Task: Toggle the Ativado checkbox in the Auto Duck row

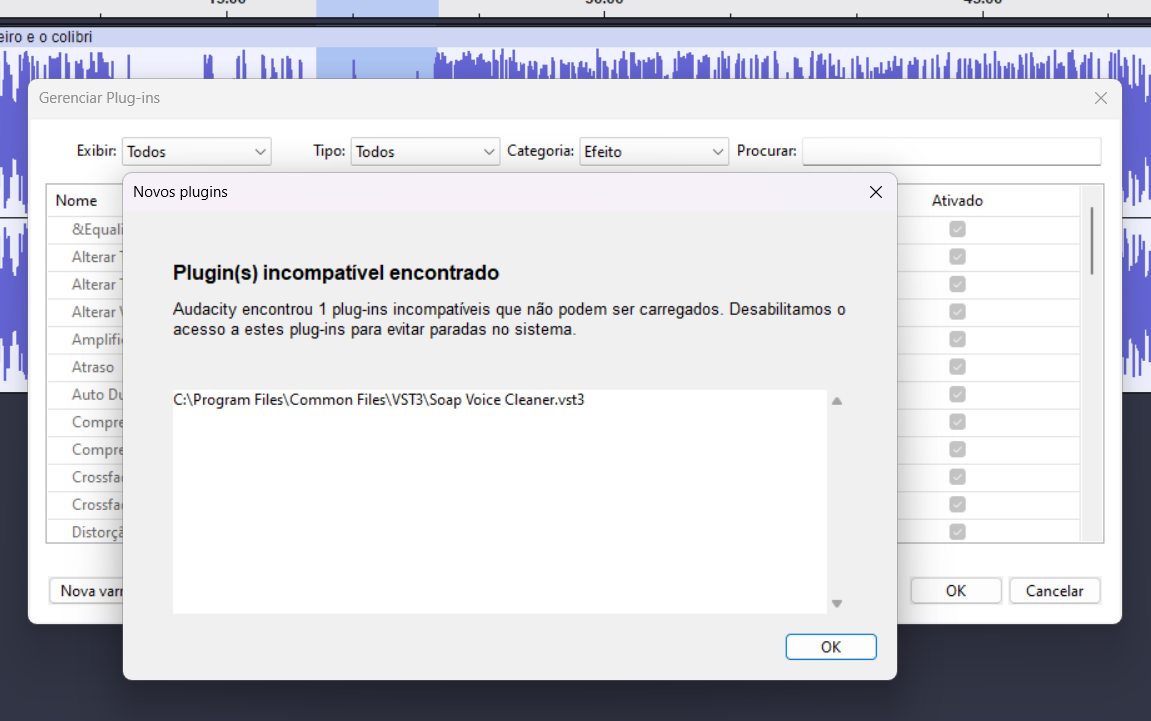Action: (957, 394)
